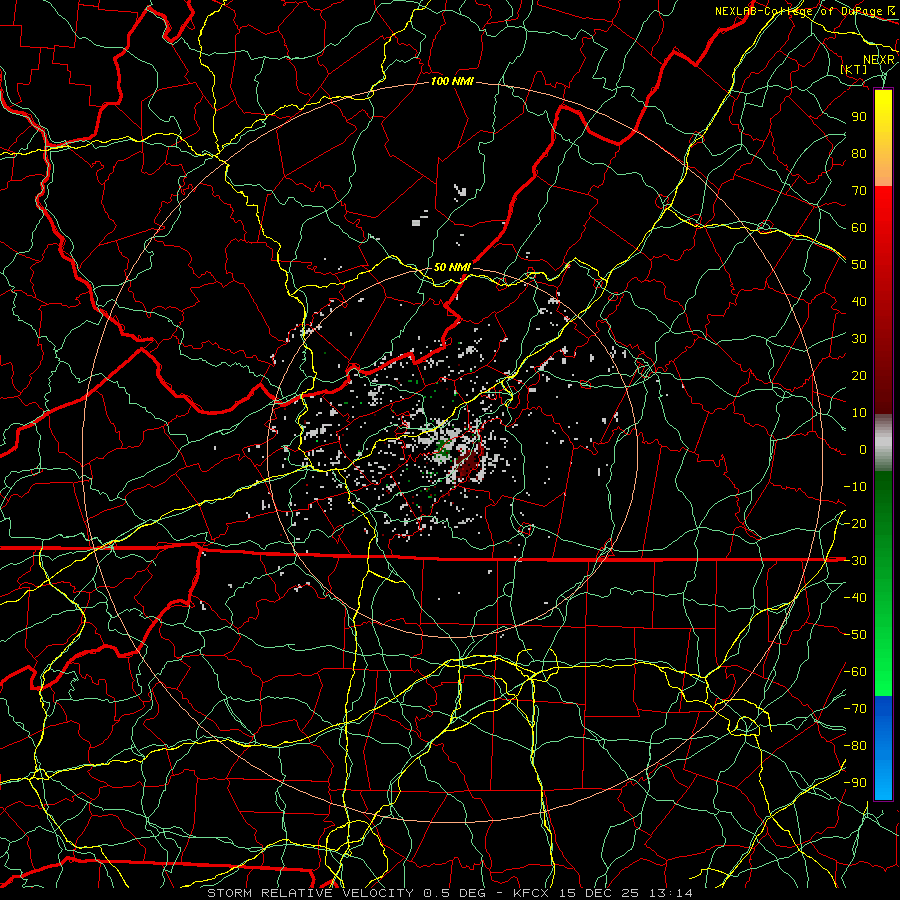Click the -80 value on the velocity scale
900x900 pixels.
(x=855, y=746)
